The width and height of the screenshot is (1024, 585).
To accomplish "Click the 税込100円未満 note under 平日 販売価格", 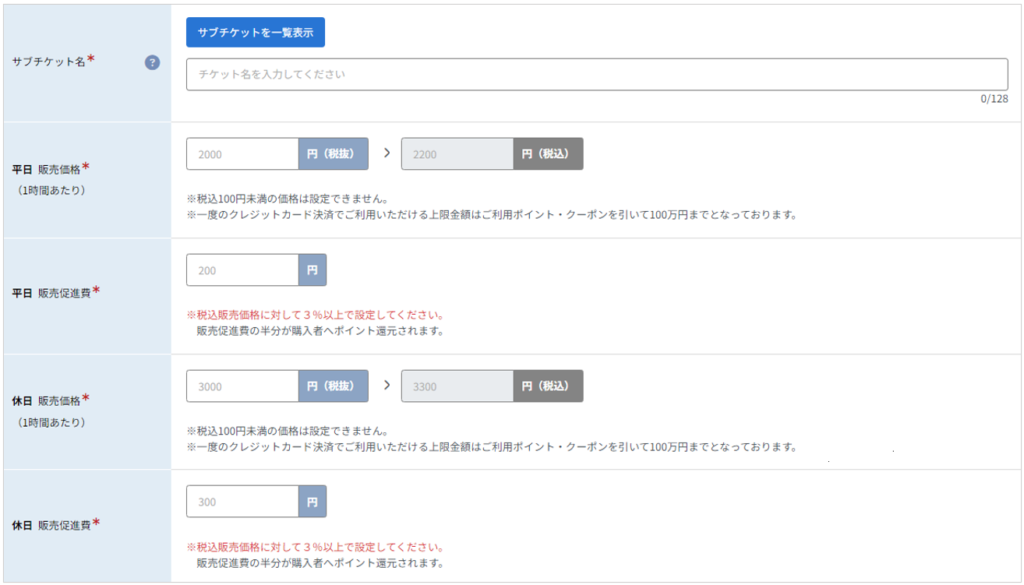I will click(288, 199).
